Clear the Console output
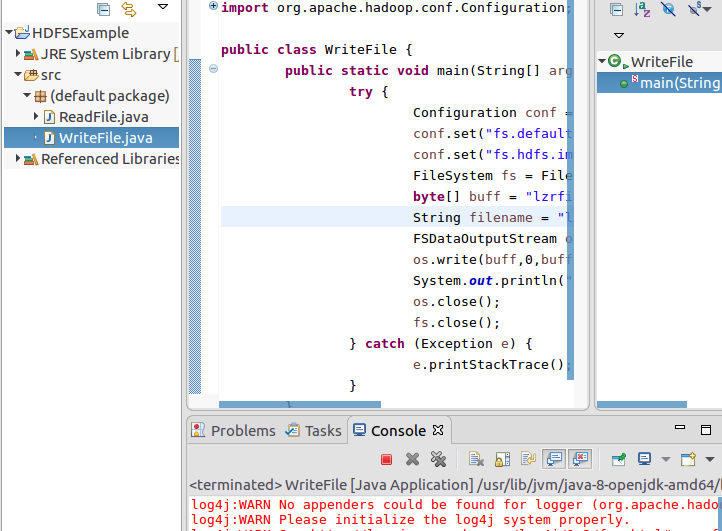722x531 pixels. pos(476,459)
